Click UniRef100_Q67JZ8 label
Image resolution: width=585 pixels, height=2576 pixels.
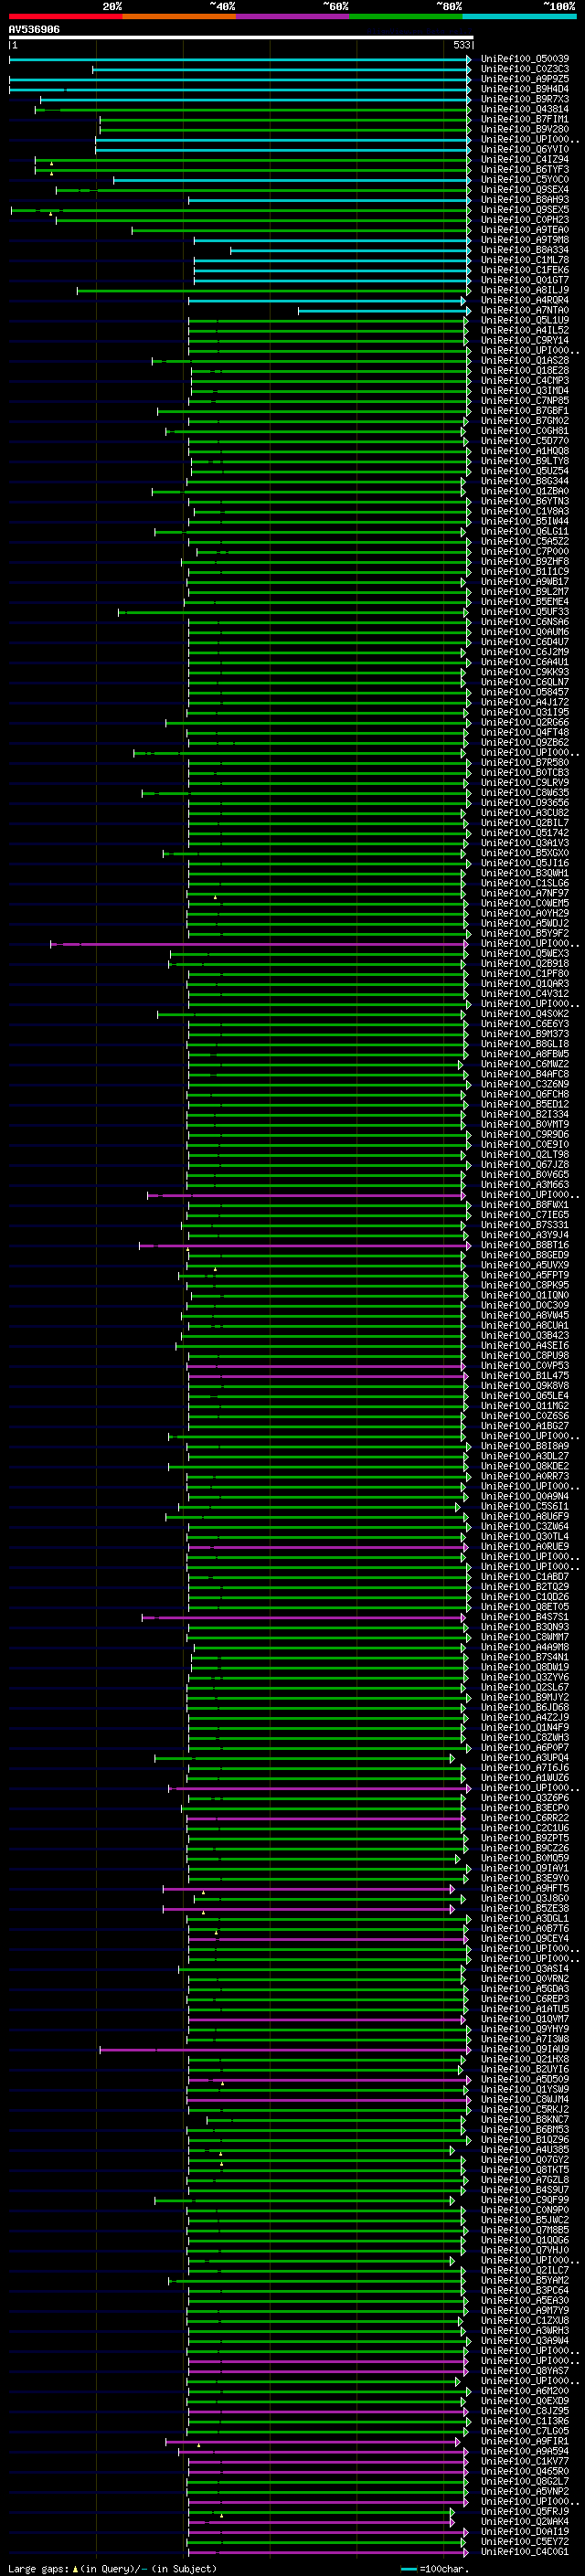(525, 1165)
